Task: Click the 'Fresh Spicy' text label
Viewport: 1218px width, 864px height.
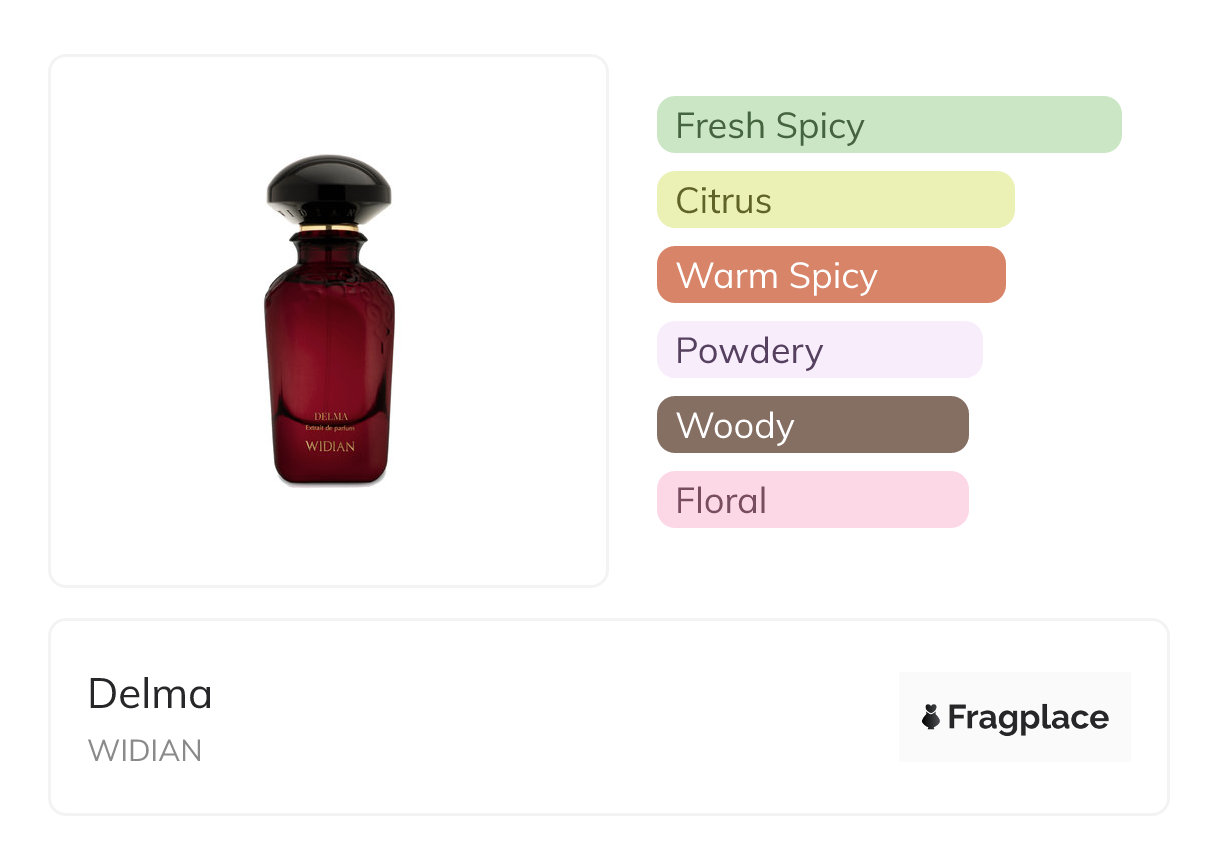Action: click(x=769, y=126)
